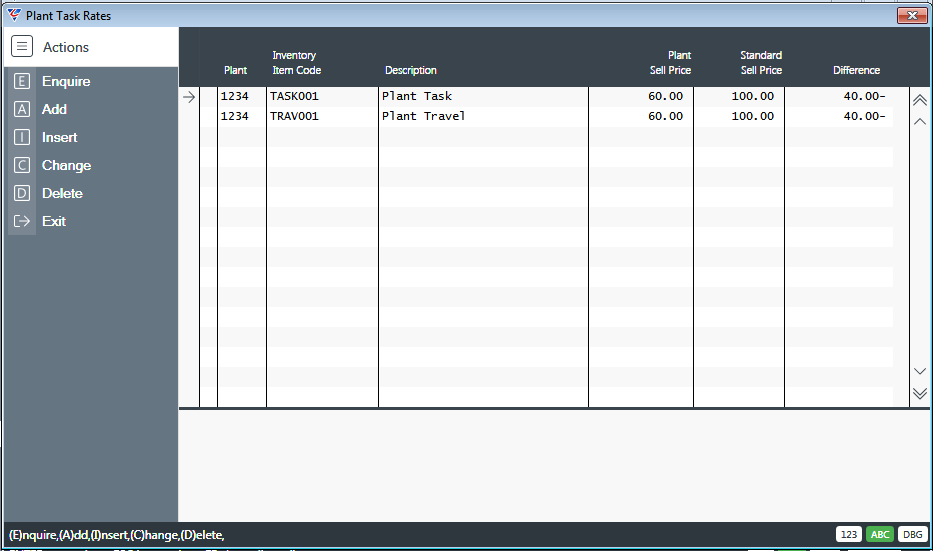Close the Plant Task Rates window

pyautogui.click(x=912, y=16)
